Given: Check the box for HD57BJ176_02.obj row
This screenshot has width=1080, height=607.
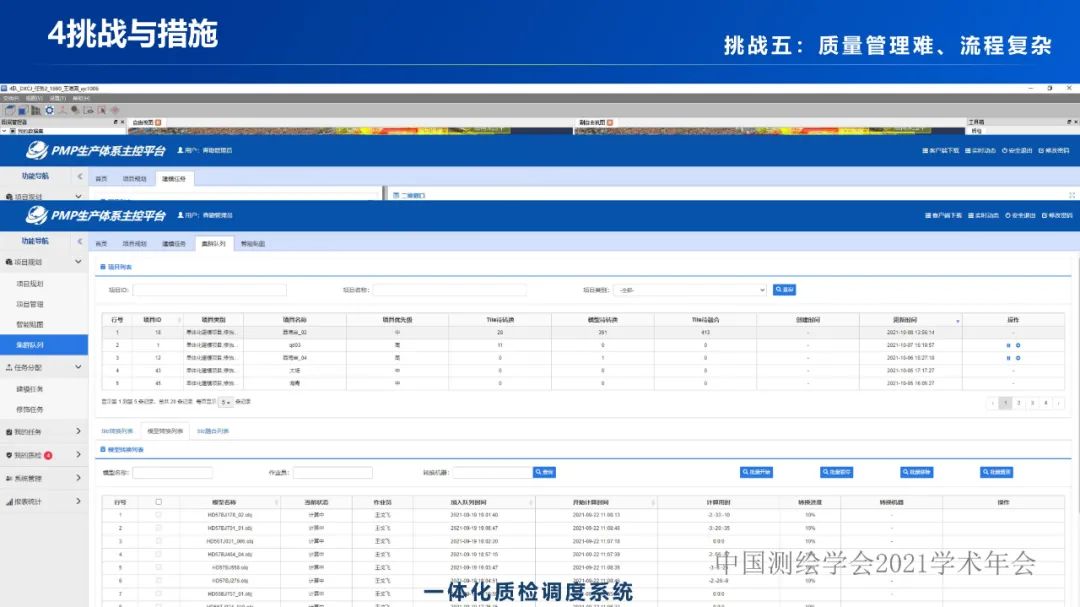Looking at the screenshot, I should pos(158,515).
